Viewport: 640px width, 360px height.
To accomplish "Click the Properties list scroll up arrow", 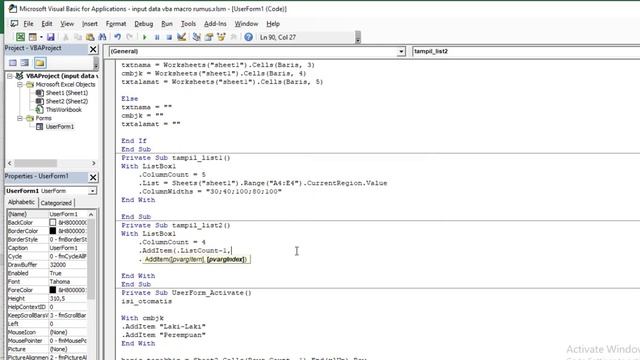I will (91, 214).
